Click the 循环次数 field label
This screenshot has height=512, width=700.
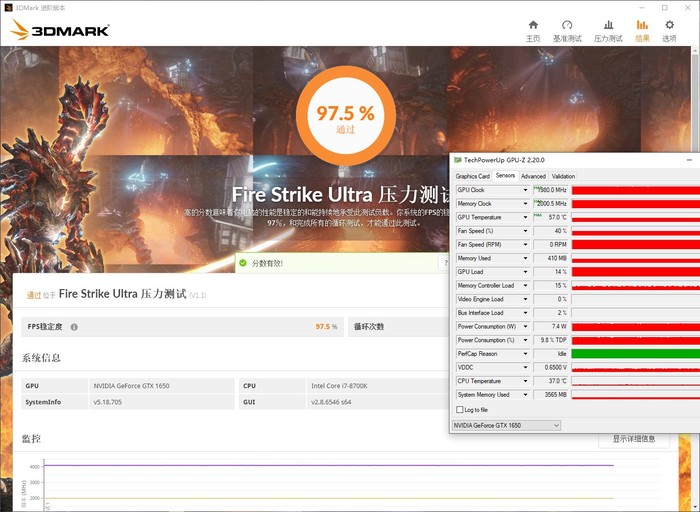[x=369, y=327]
